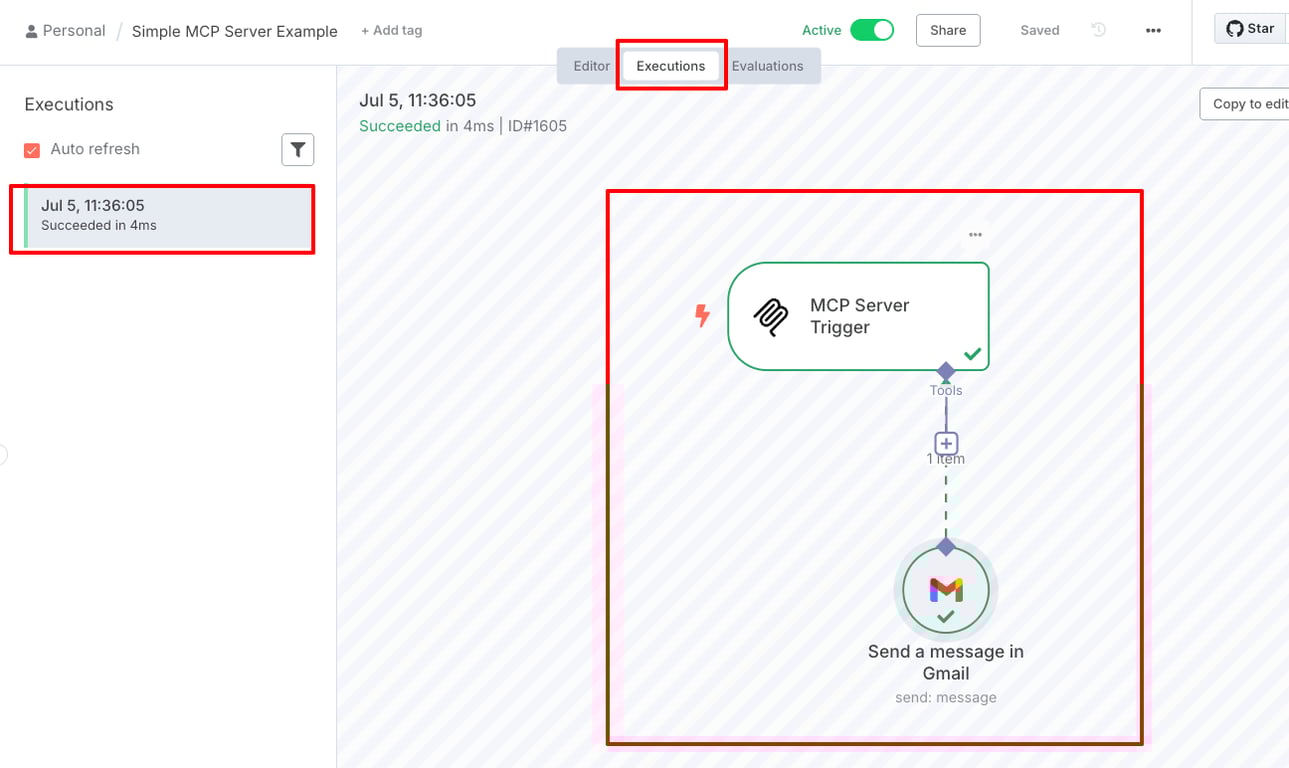Click the Executions sidebar heading

point(69,104)
